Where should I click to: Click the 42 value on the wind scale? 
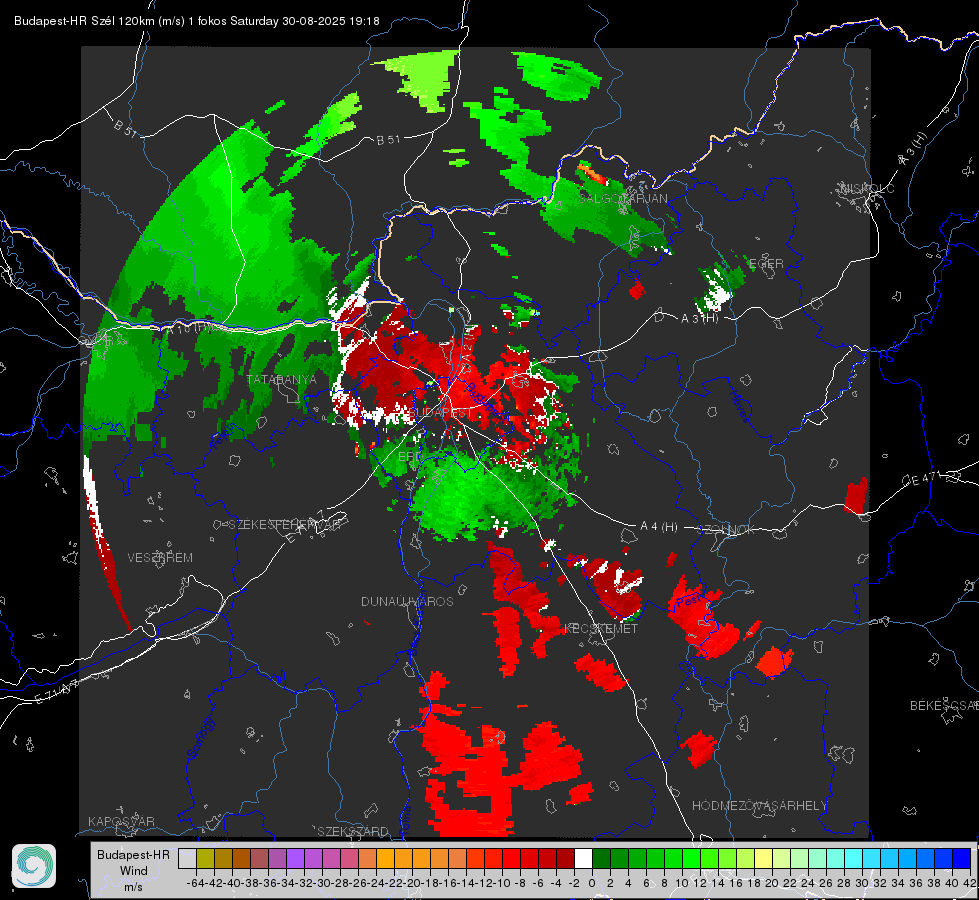[x=970, y=883]
